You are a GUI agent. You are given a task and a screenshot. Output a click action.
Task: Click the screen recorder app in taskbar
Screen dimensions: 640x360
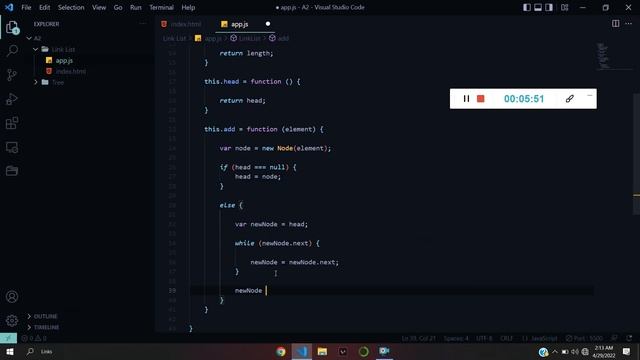pos(384,351)
